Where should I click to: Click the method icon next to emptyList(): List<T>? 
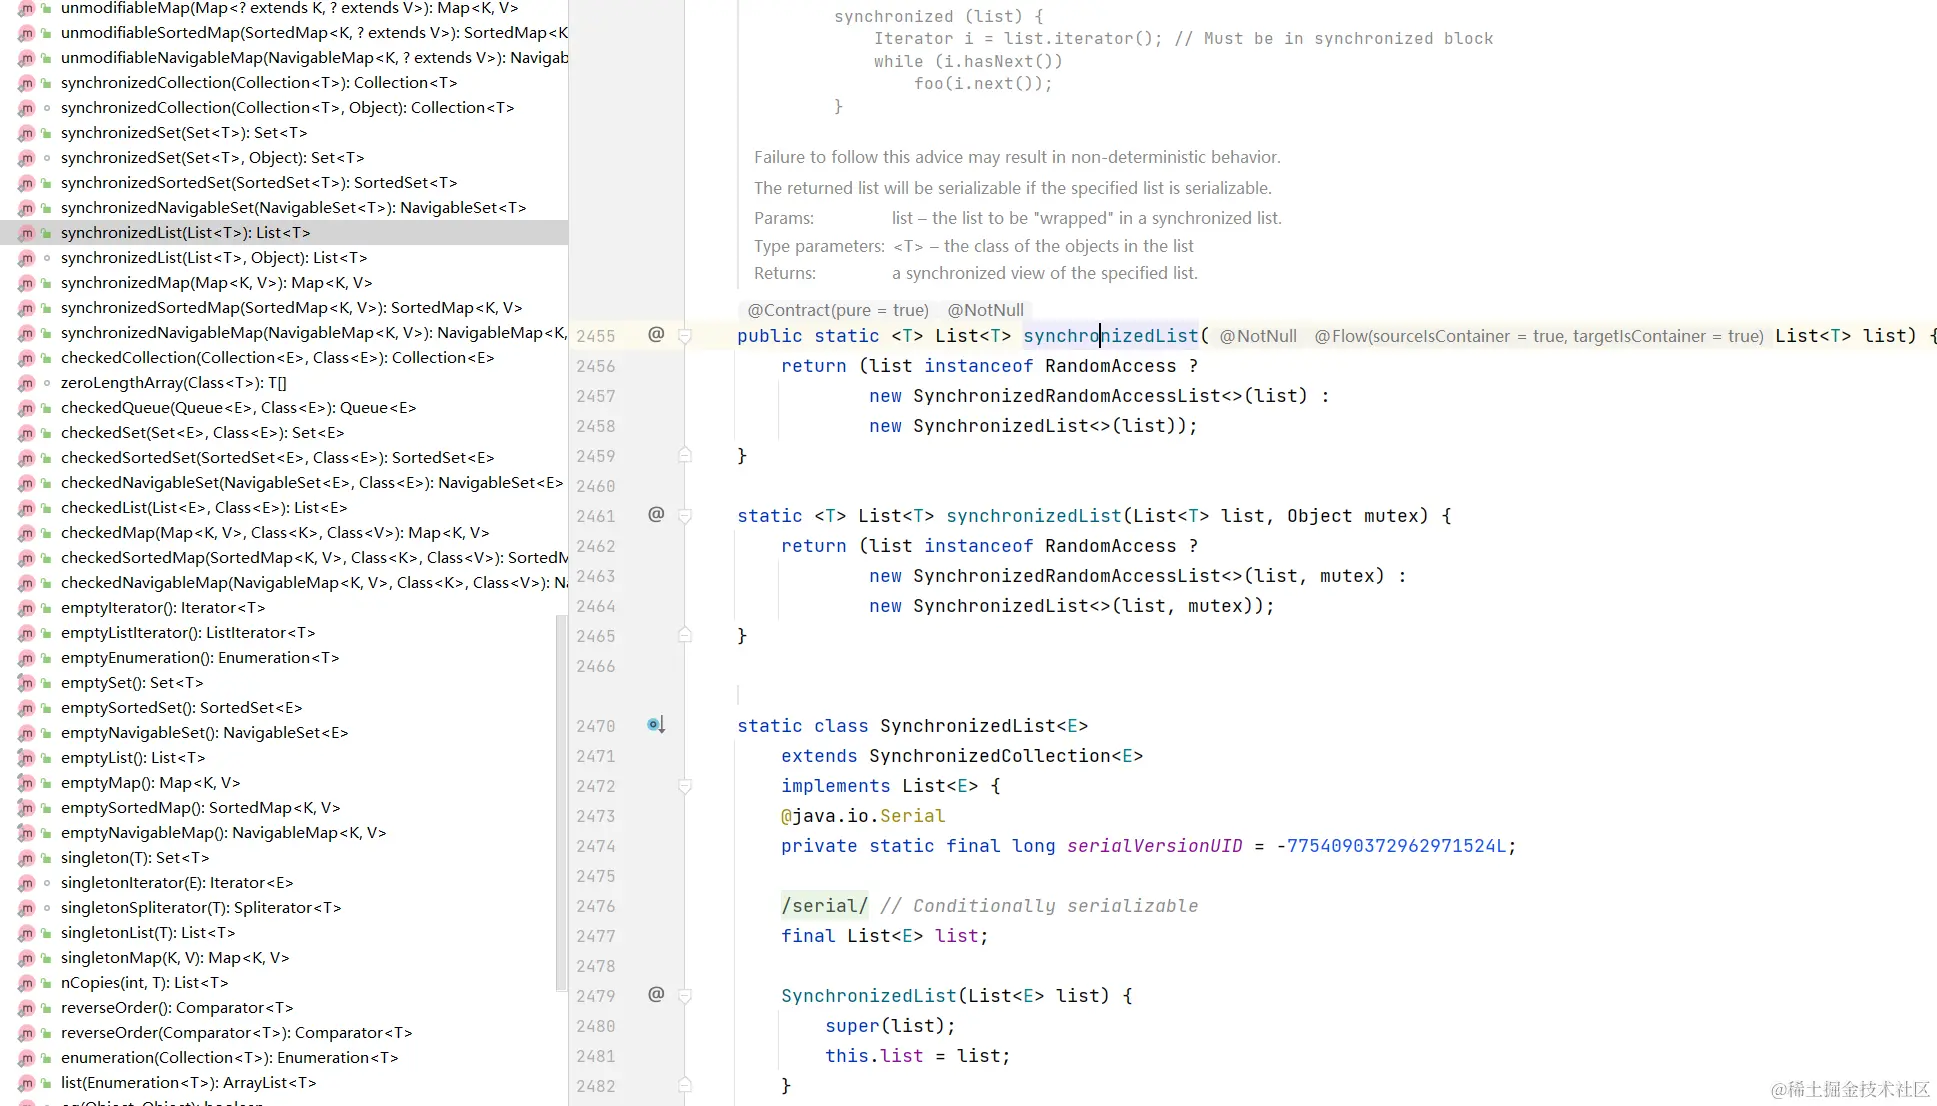coord(27,758)
